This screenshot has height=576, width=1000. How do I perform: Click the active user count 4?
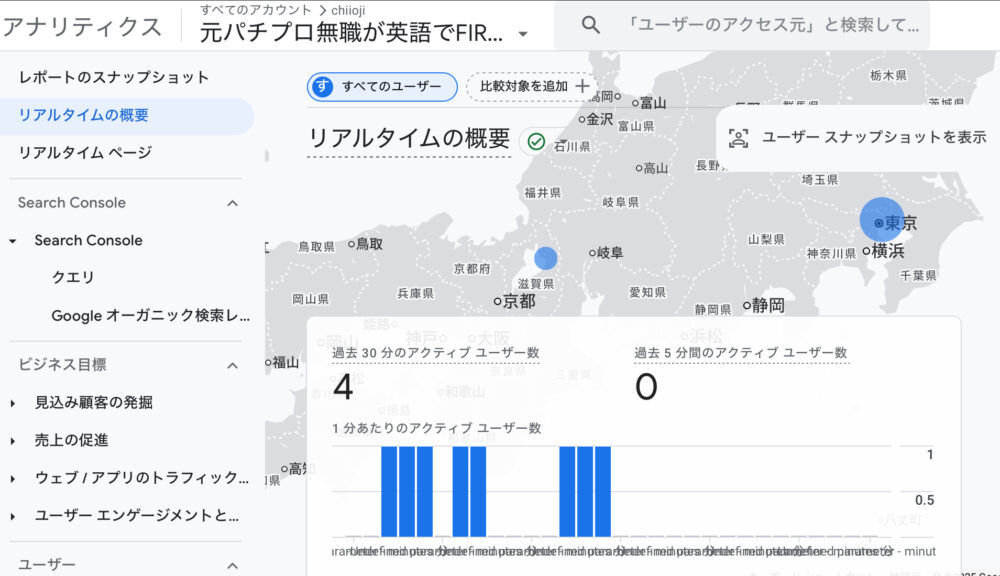(x=343, y=387)
